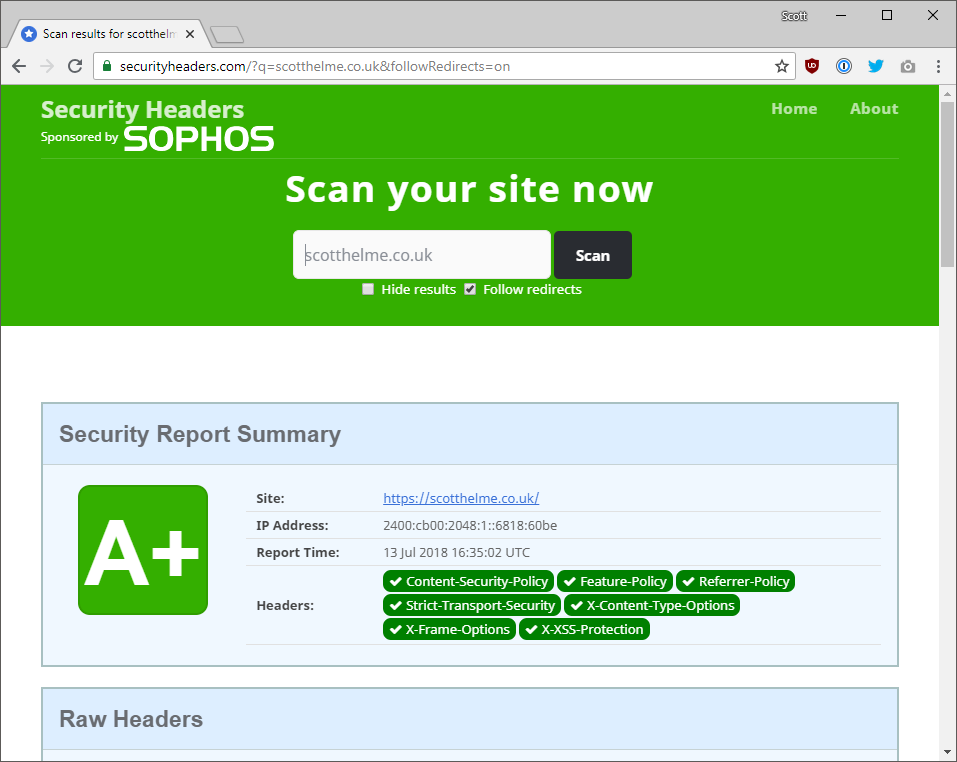
Task: Disable the Follow redirects checkbox
Action: coord(469,288)
